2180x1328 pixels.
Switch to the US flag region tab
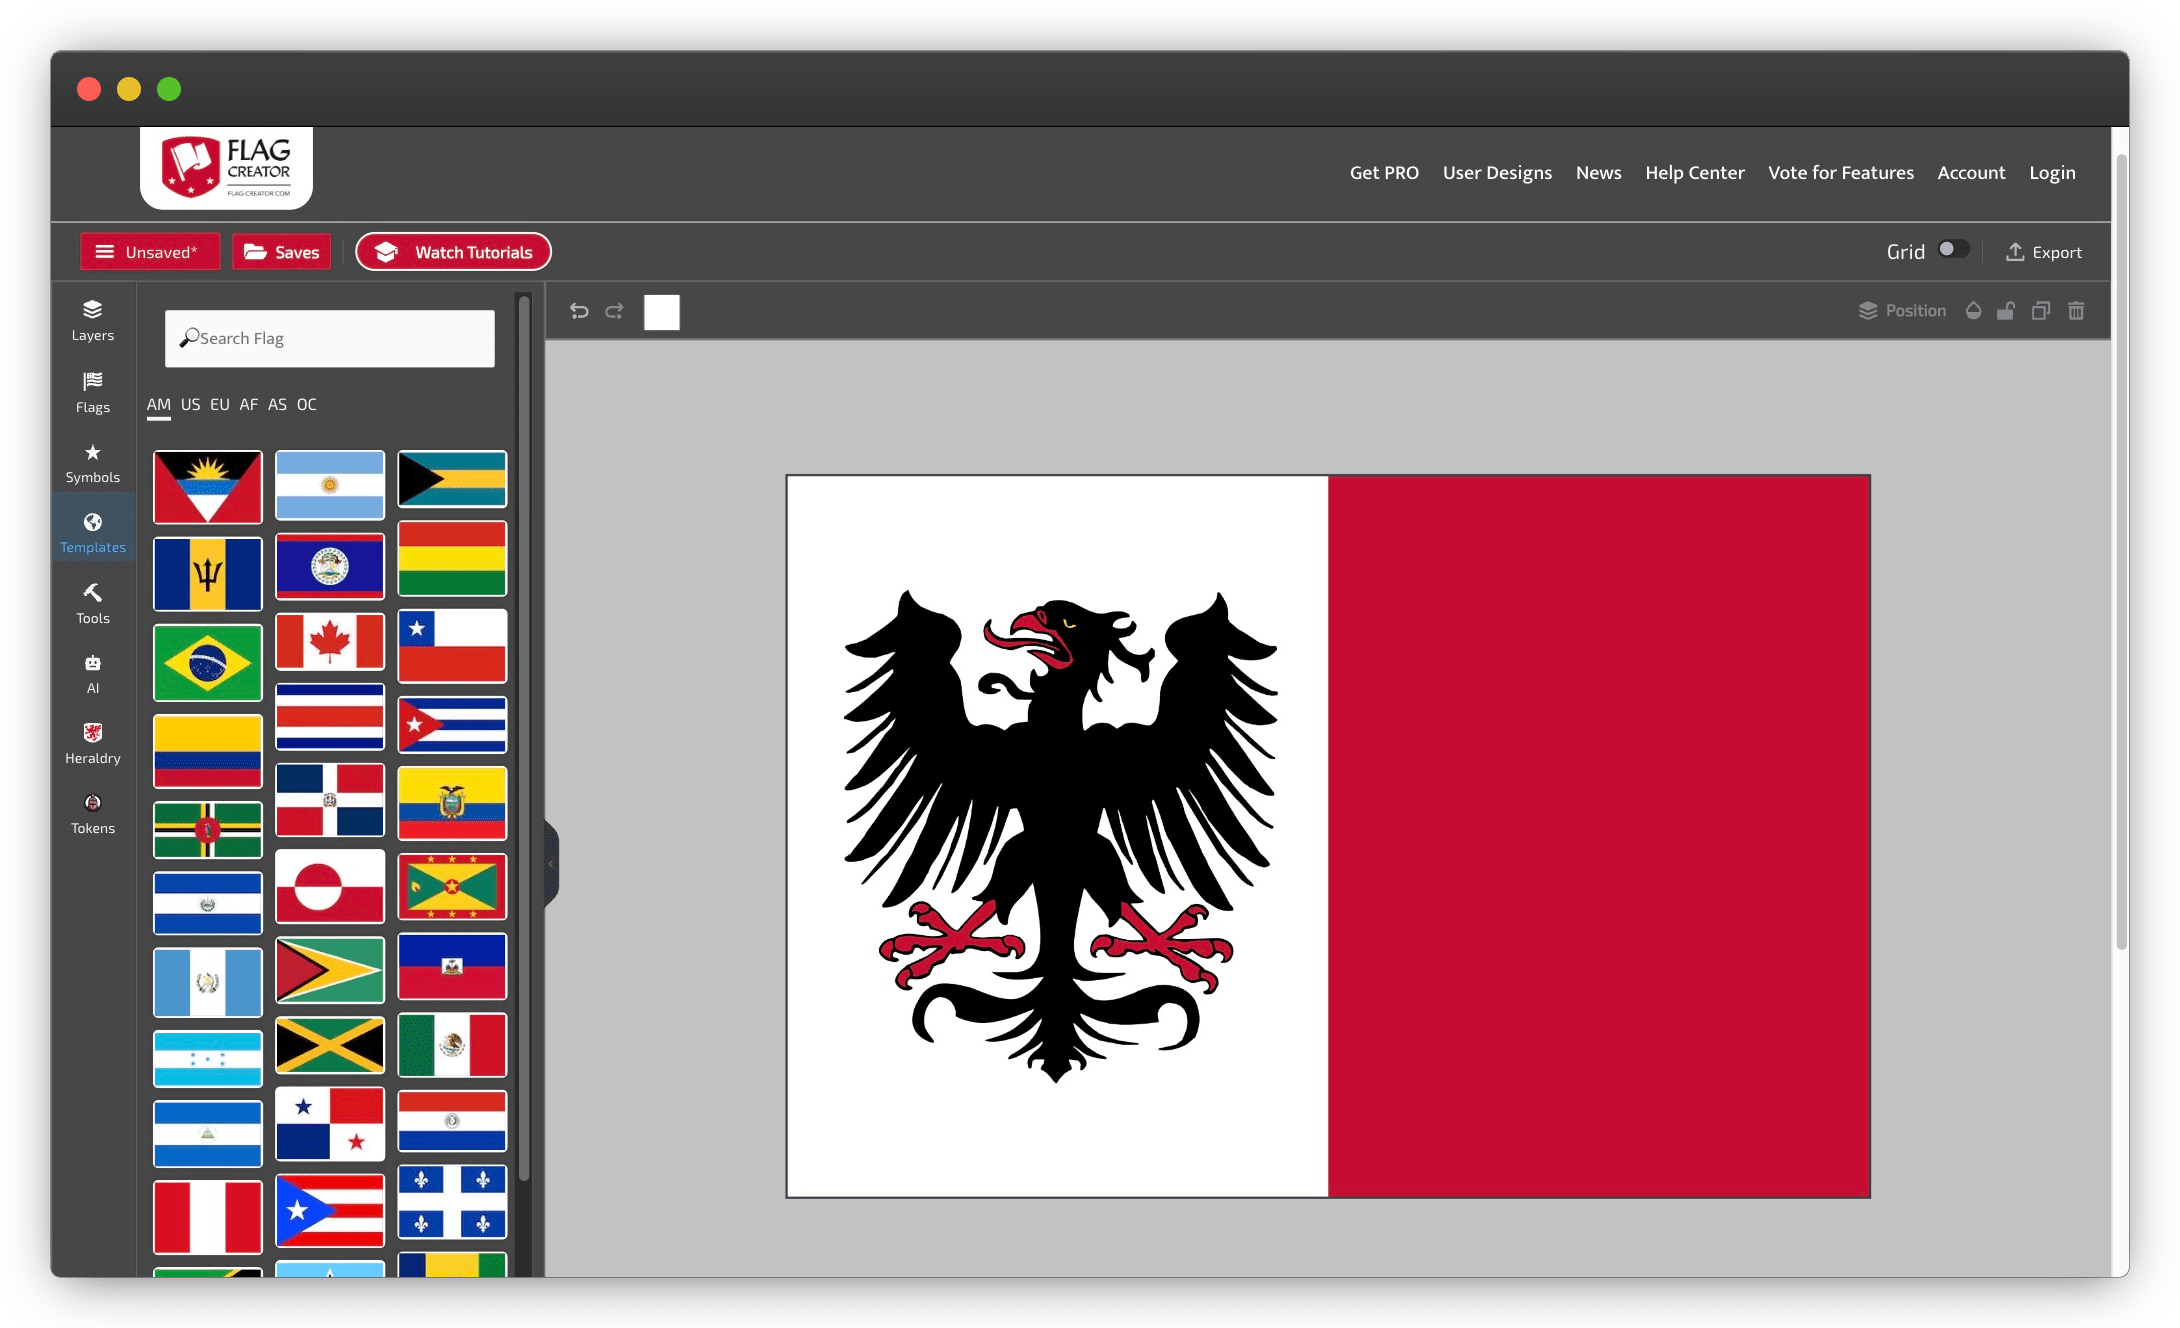(x=190, y=404)
